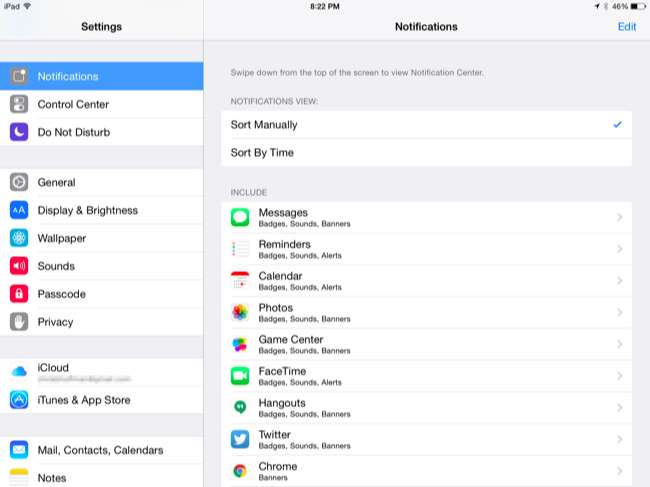Image resolution: width=650 pixels, height=487 pixels.
Task: Tap Reminders 'Badges, Sounds, Alerts' subtitle
Action: 300,256
